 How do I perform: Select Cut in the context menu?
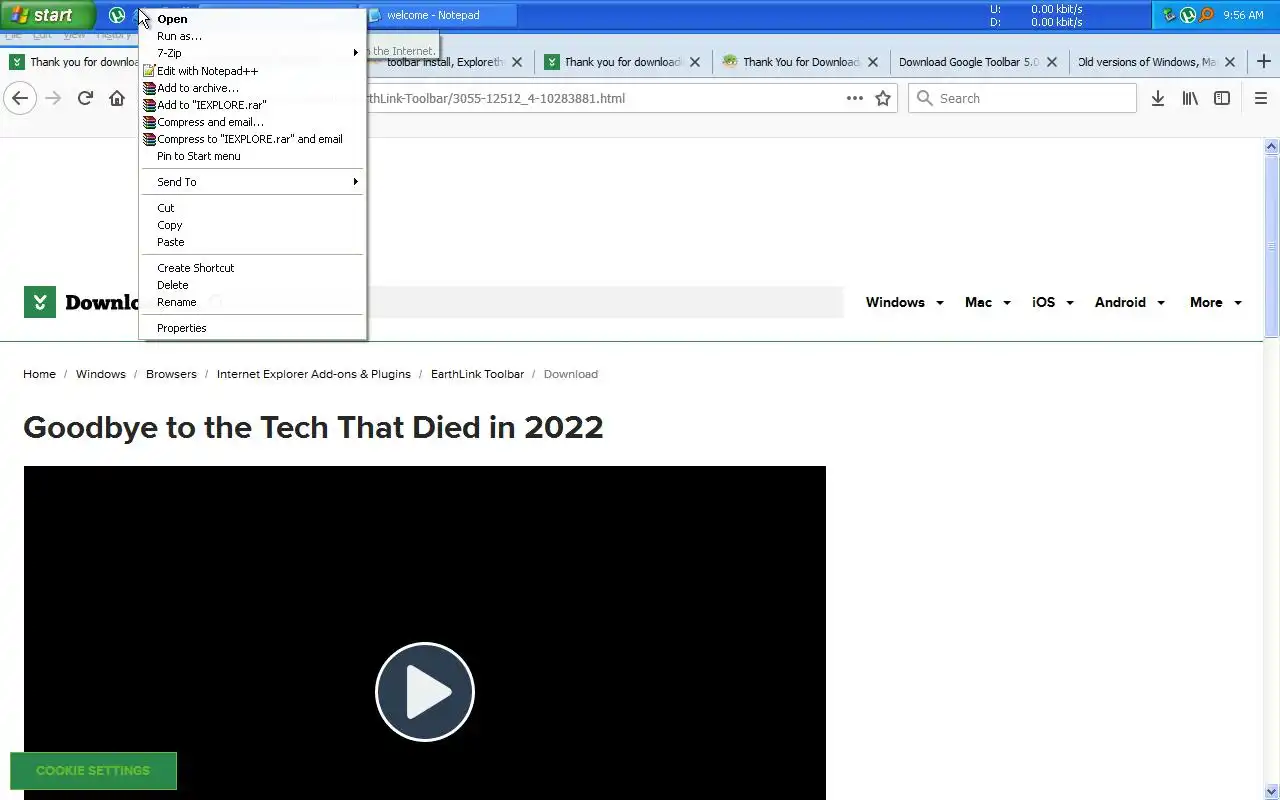252,208
